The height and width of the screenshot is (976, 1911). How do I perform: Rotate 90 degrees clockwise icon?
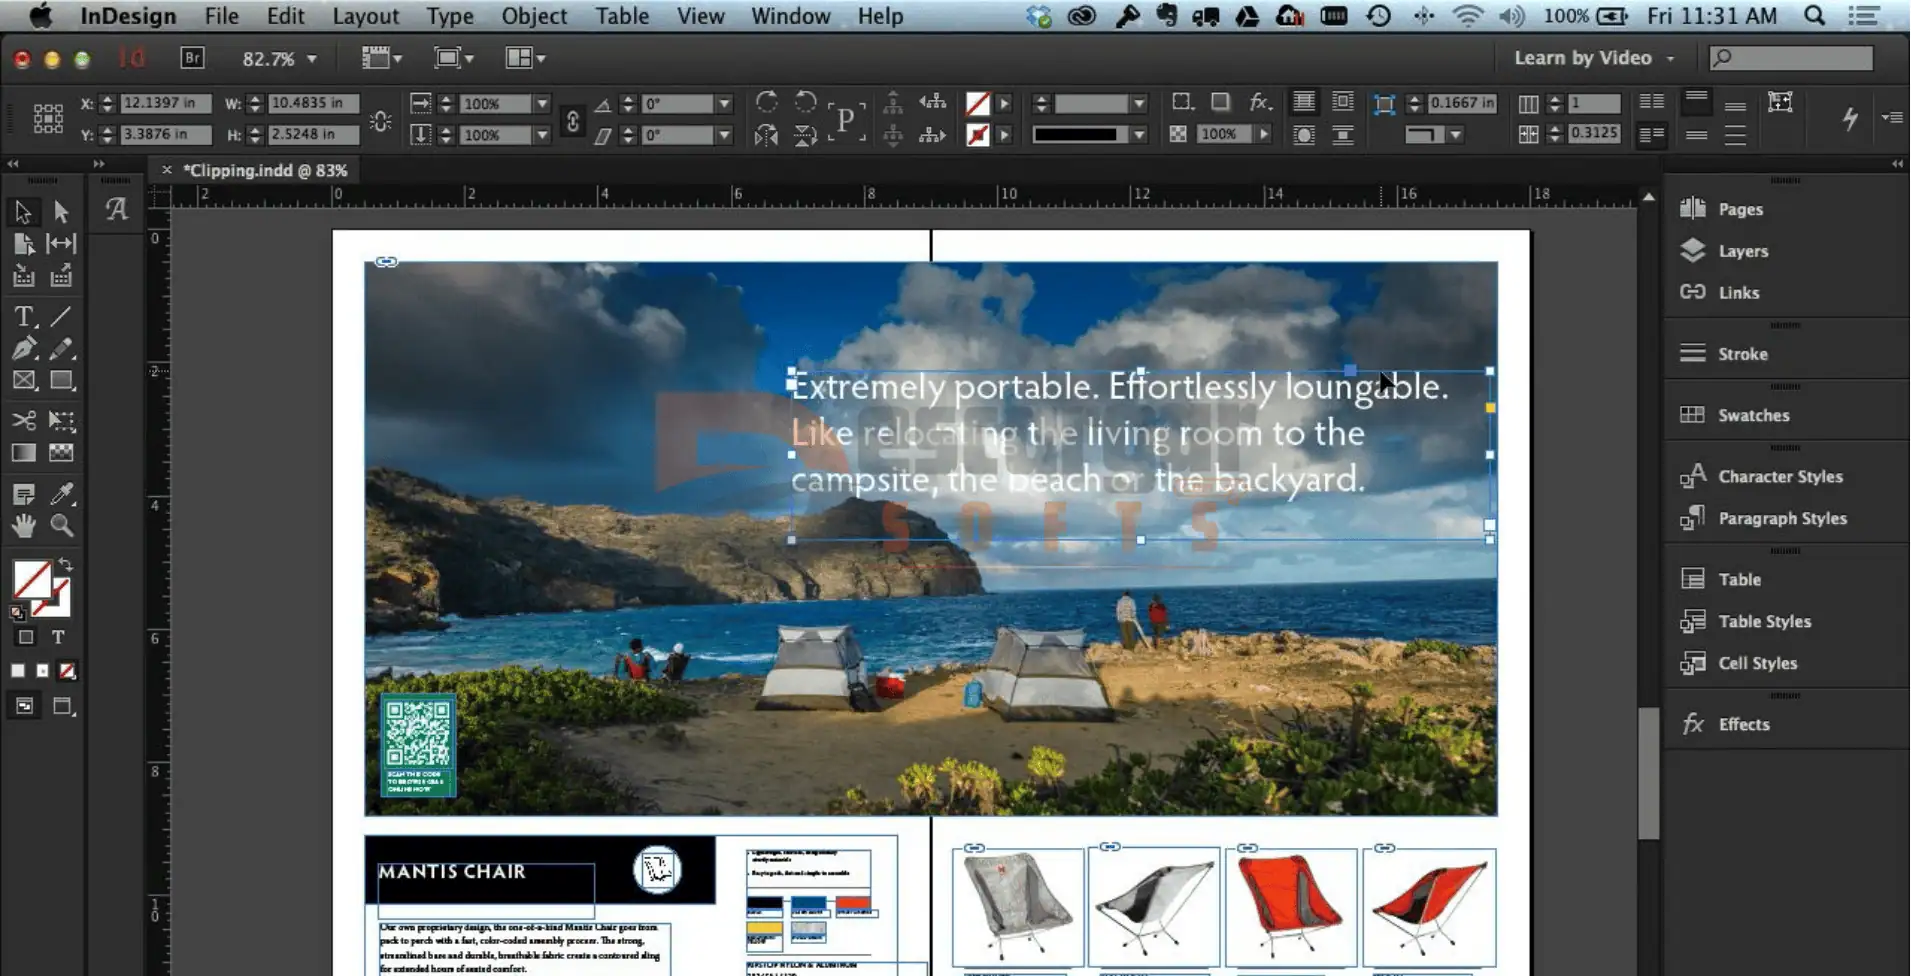pos(767,102)
